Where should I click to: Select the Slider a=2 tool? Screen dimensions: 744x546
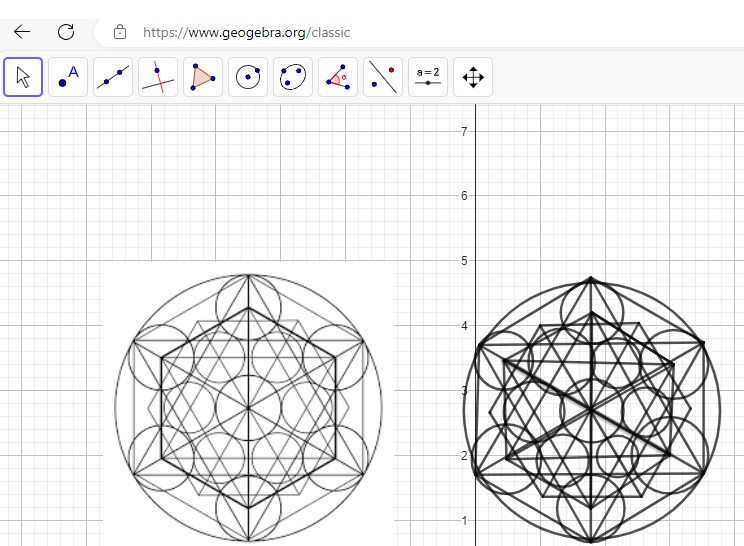click(x=428, y=77)
